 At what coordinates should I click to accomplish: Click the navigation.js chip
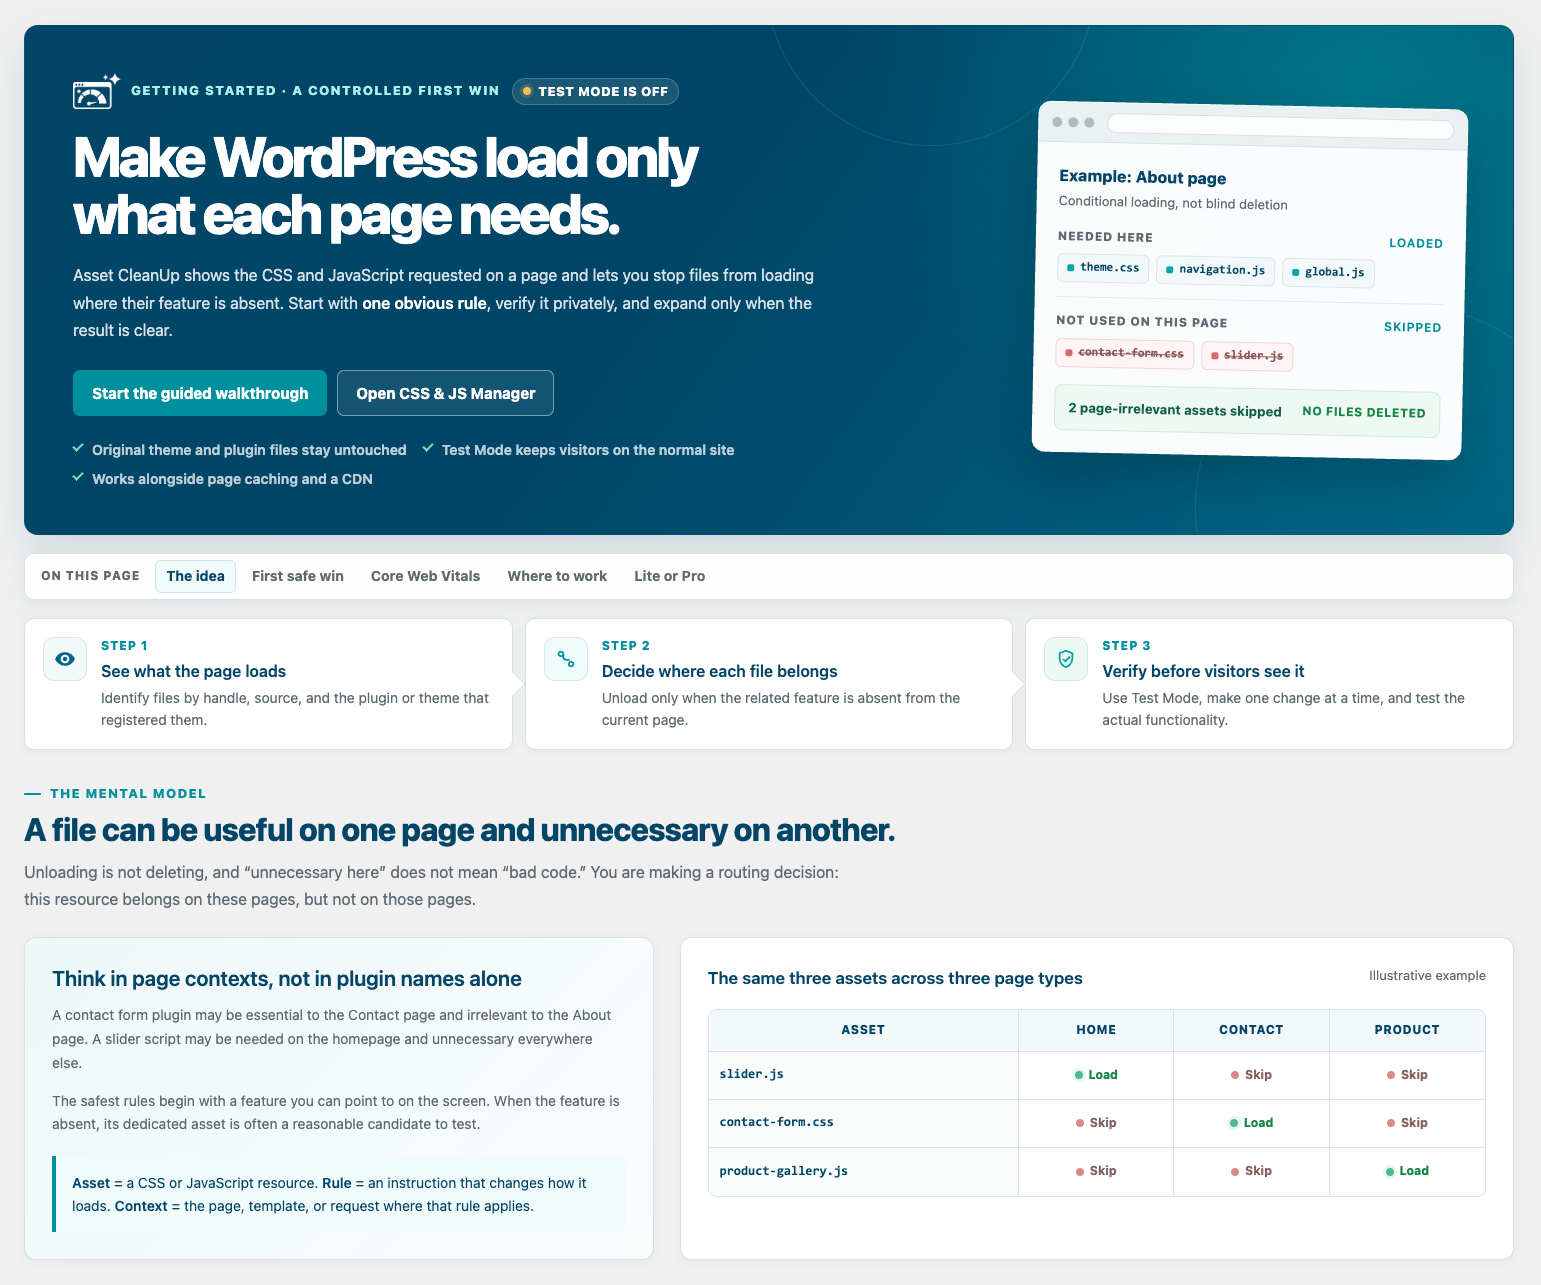[1215, 270]
